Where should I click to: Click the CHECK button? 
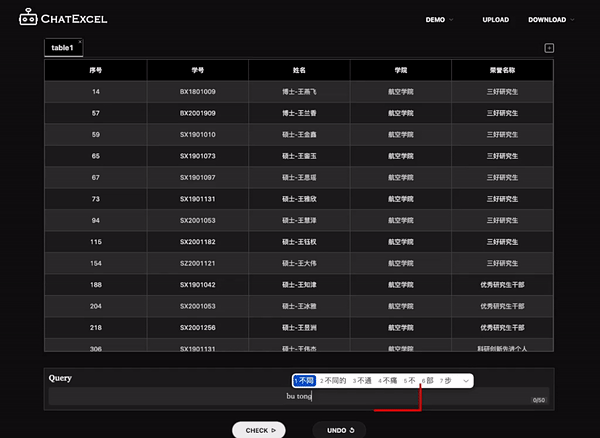click(259, 430)
